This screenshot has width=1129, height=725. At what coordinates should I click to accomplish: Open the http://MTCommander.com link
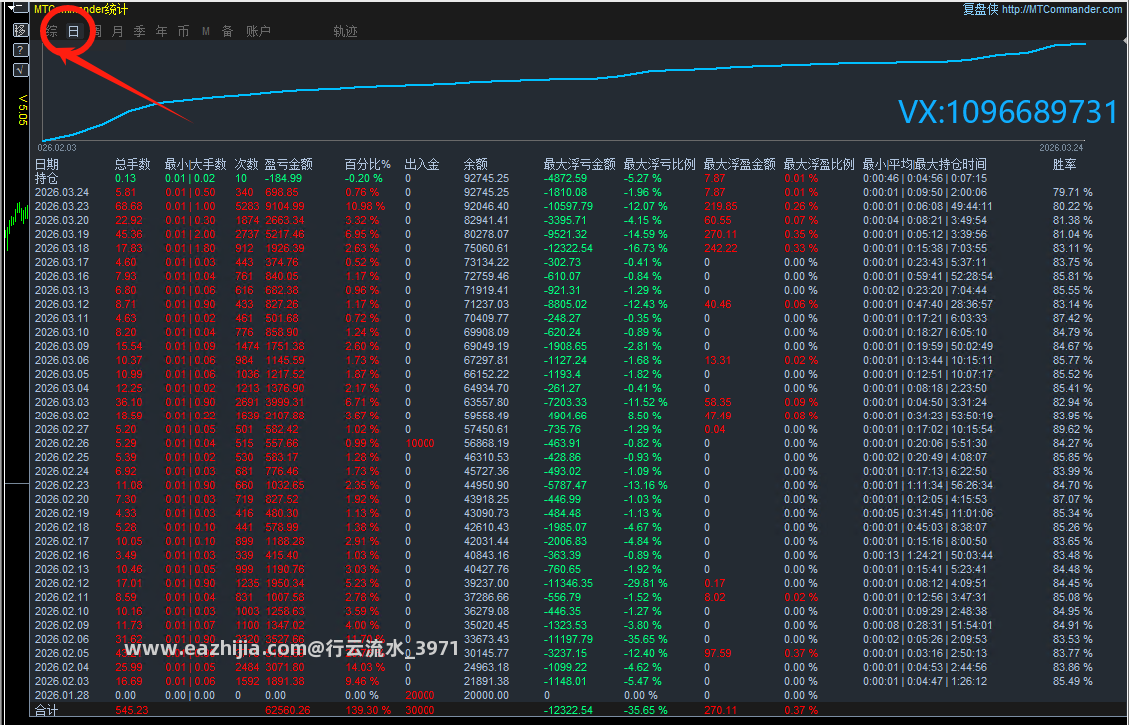pos(1061,9)
